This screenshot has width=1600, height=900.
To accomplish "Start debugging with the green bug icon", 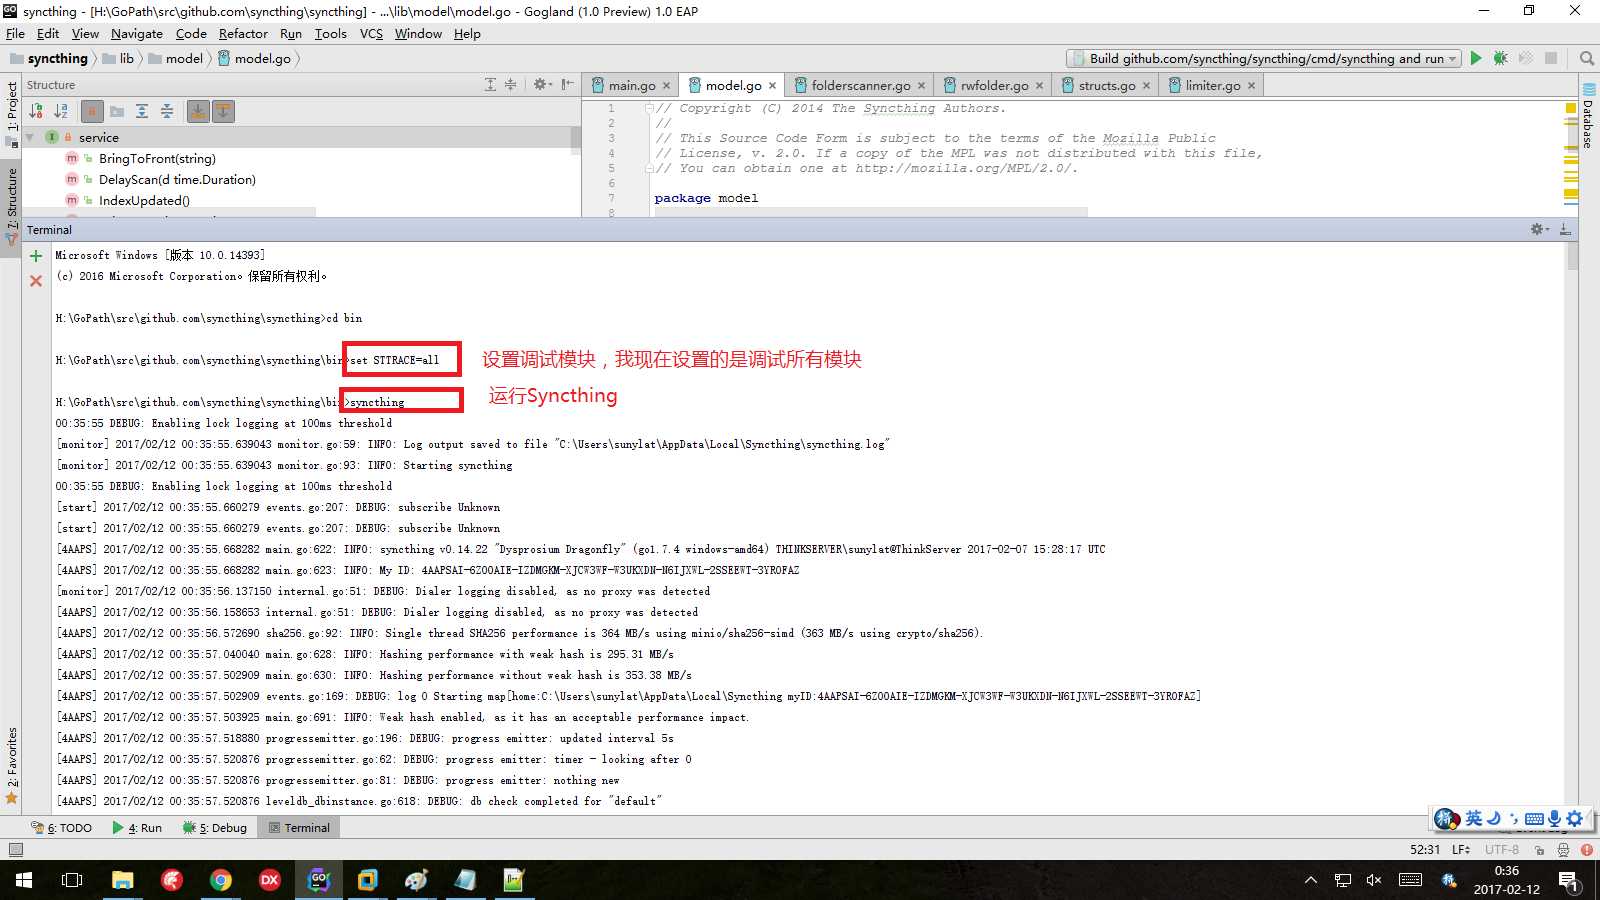I will 1500,58.
